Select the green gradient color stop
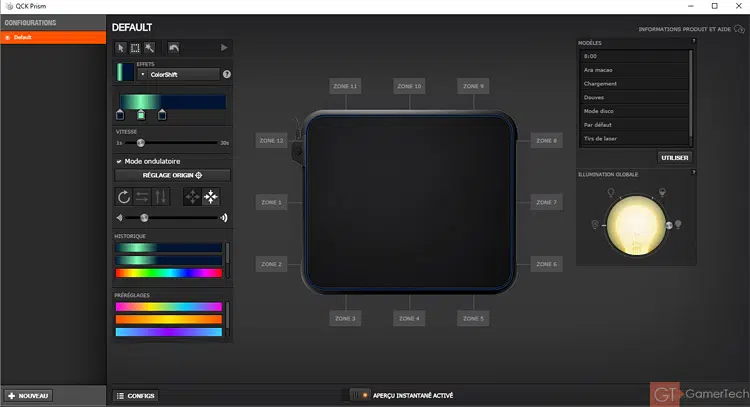 [141, 115]
